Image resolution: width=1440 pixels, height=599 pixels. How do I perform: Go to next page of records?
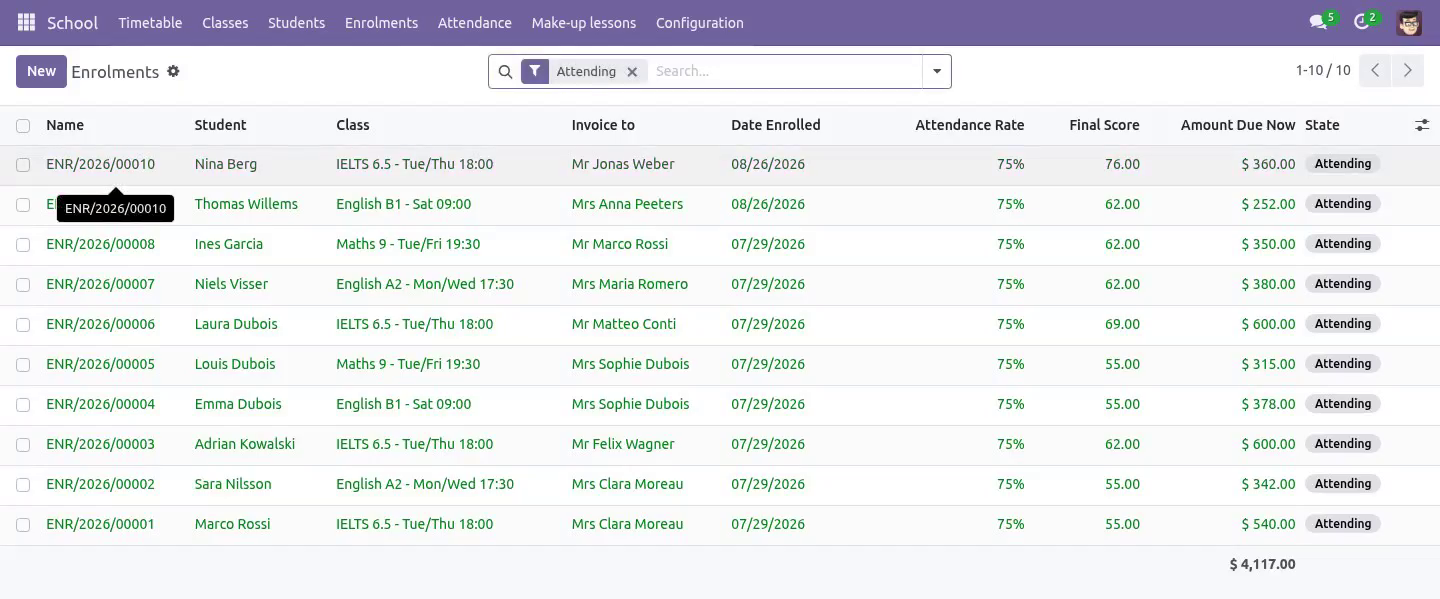1407,70
